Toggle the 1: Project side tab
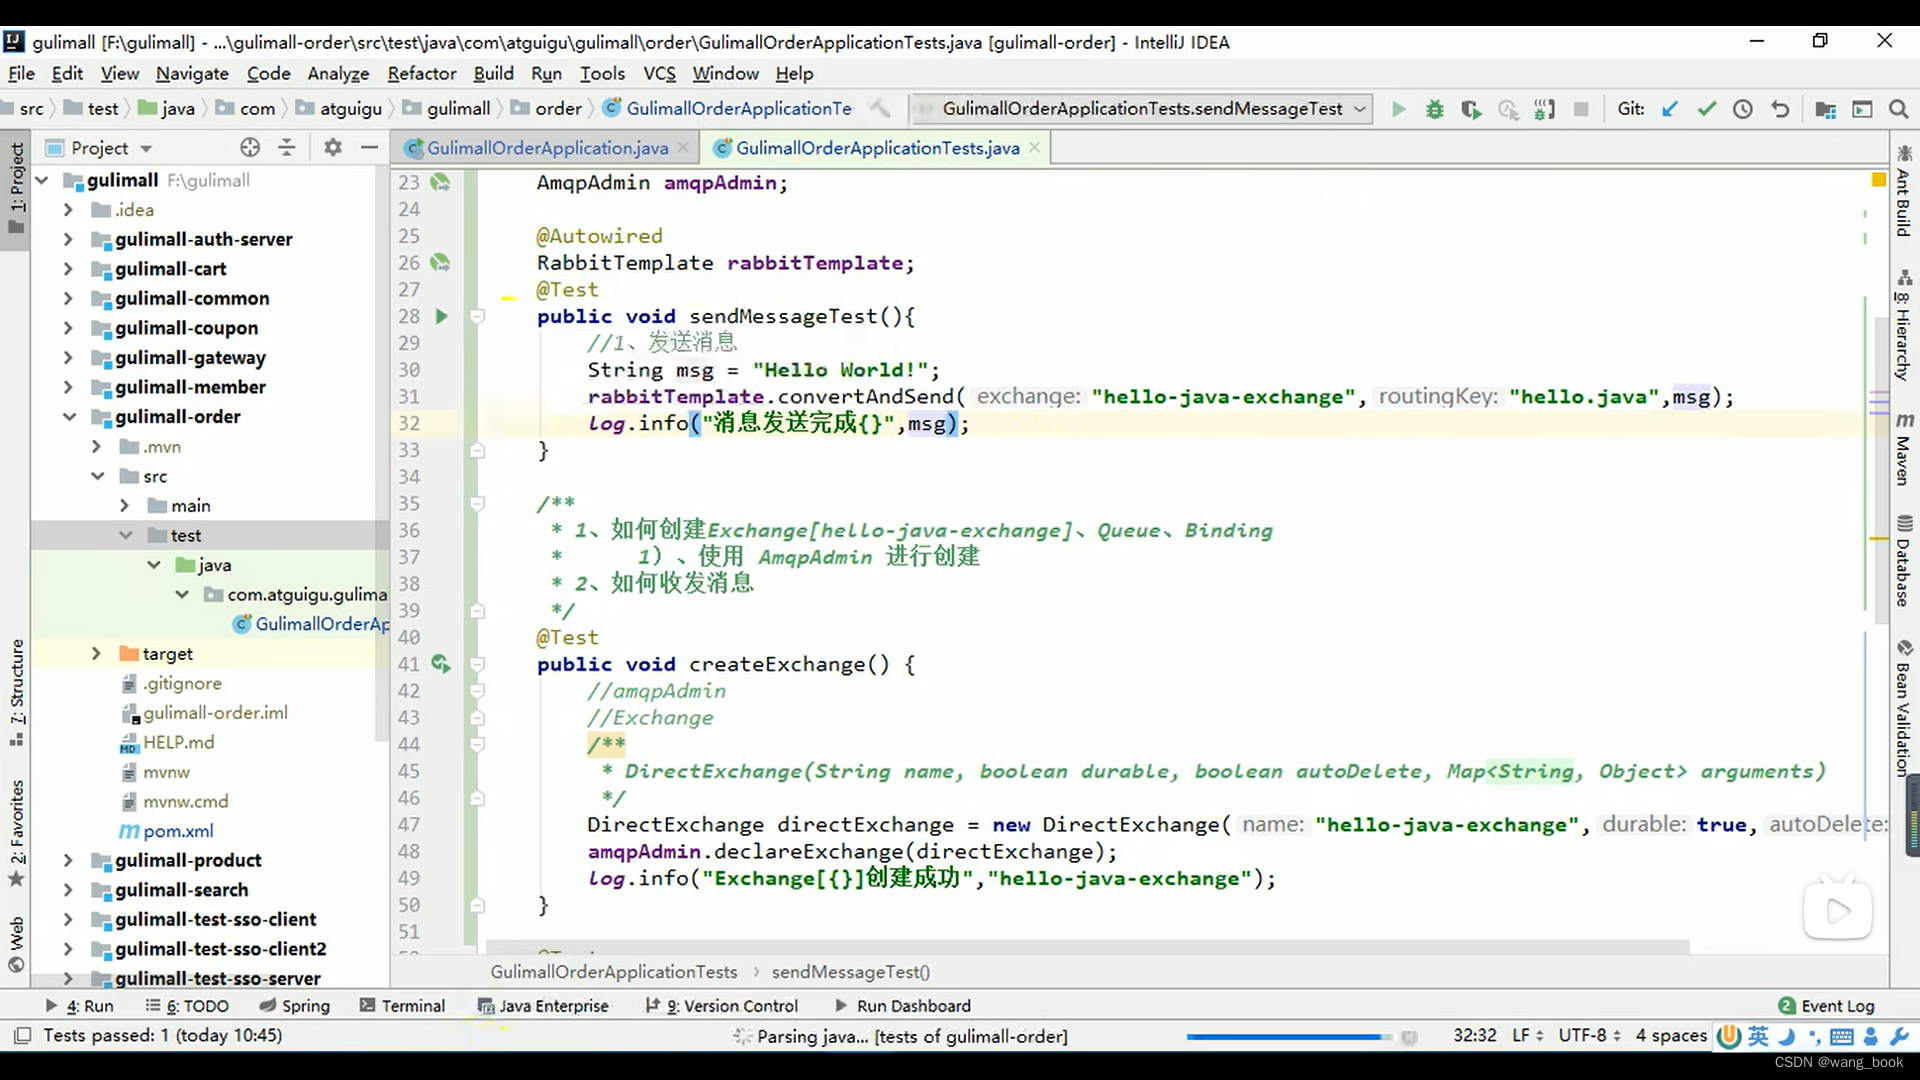The image size is (1920, 1080). tap(16, 188)
